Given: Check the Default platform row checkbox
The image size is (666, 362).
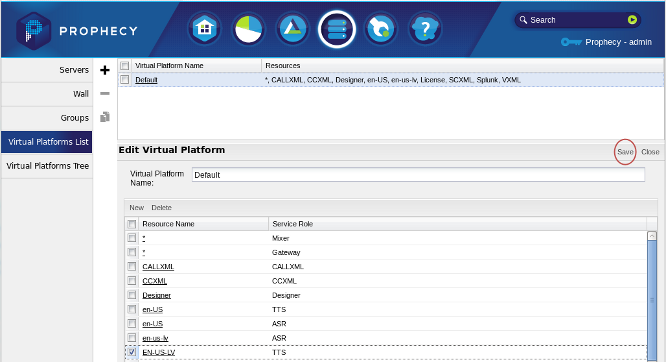Looking at the screenshot, I should pos(124,79).
